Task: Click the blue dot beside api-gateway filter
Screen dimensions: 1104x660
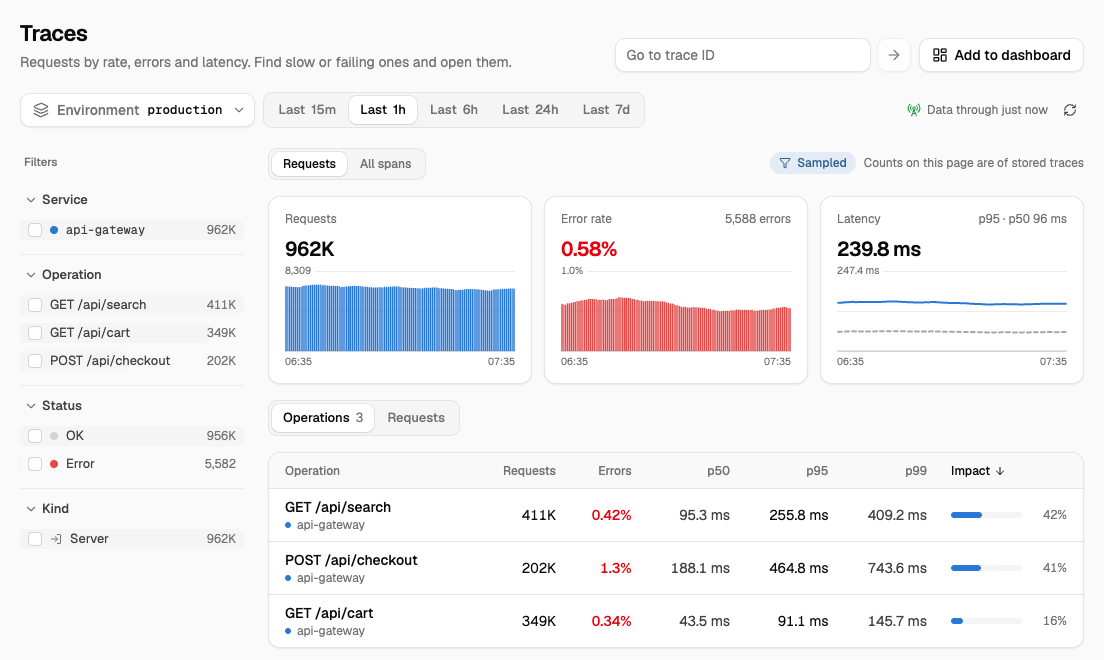Action: point(54,230)
